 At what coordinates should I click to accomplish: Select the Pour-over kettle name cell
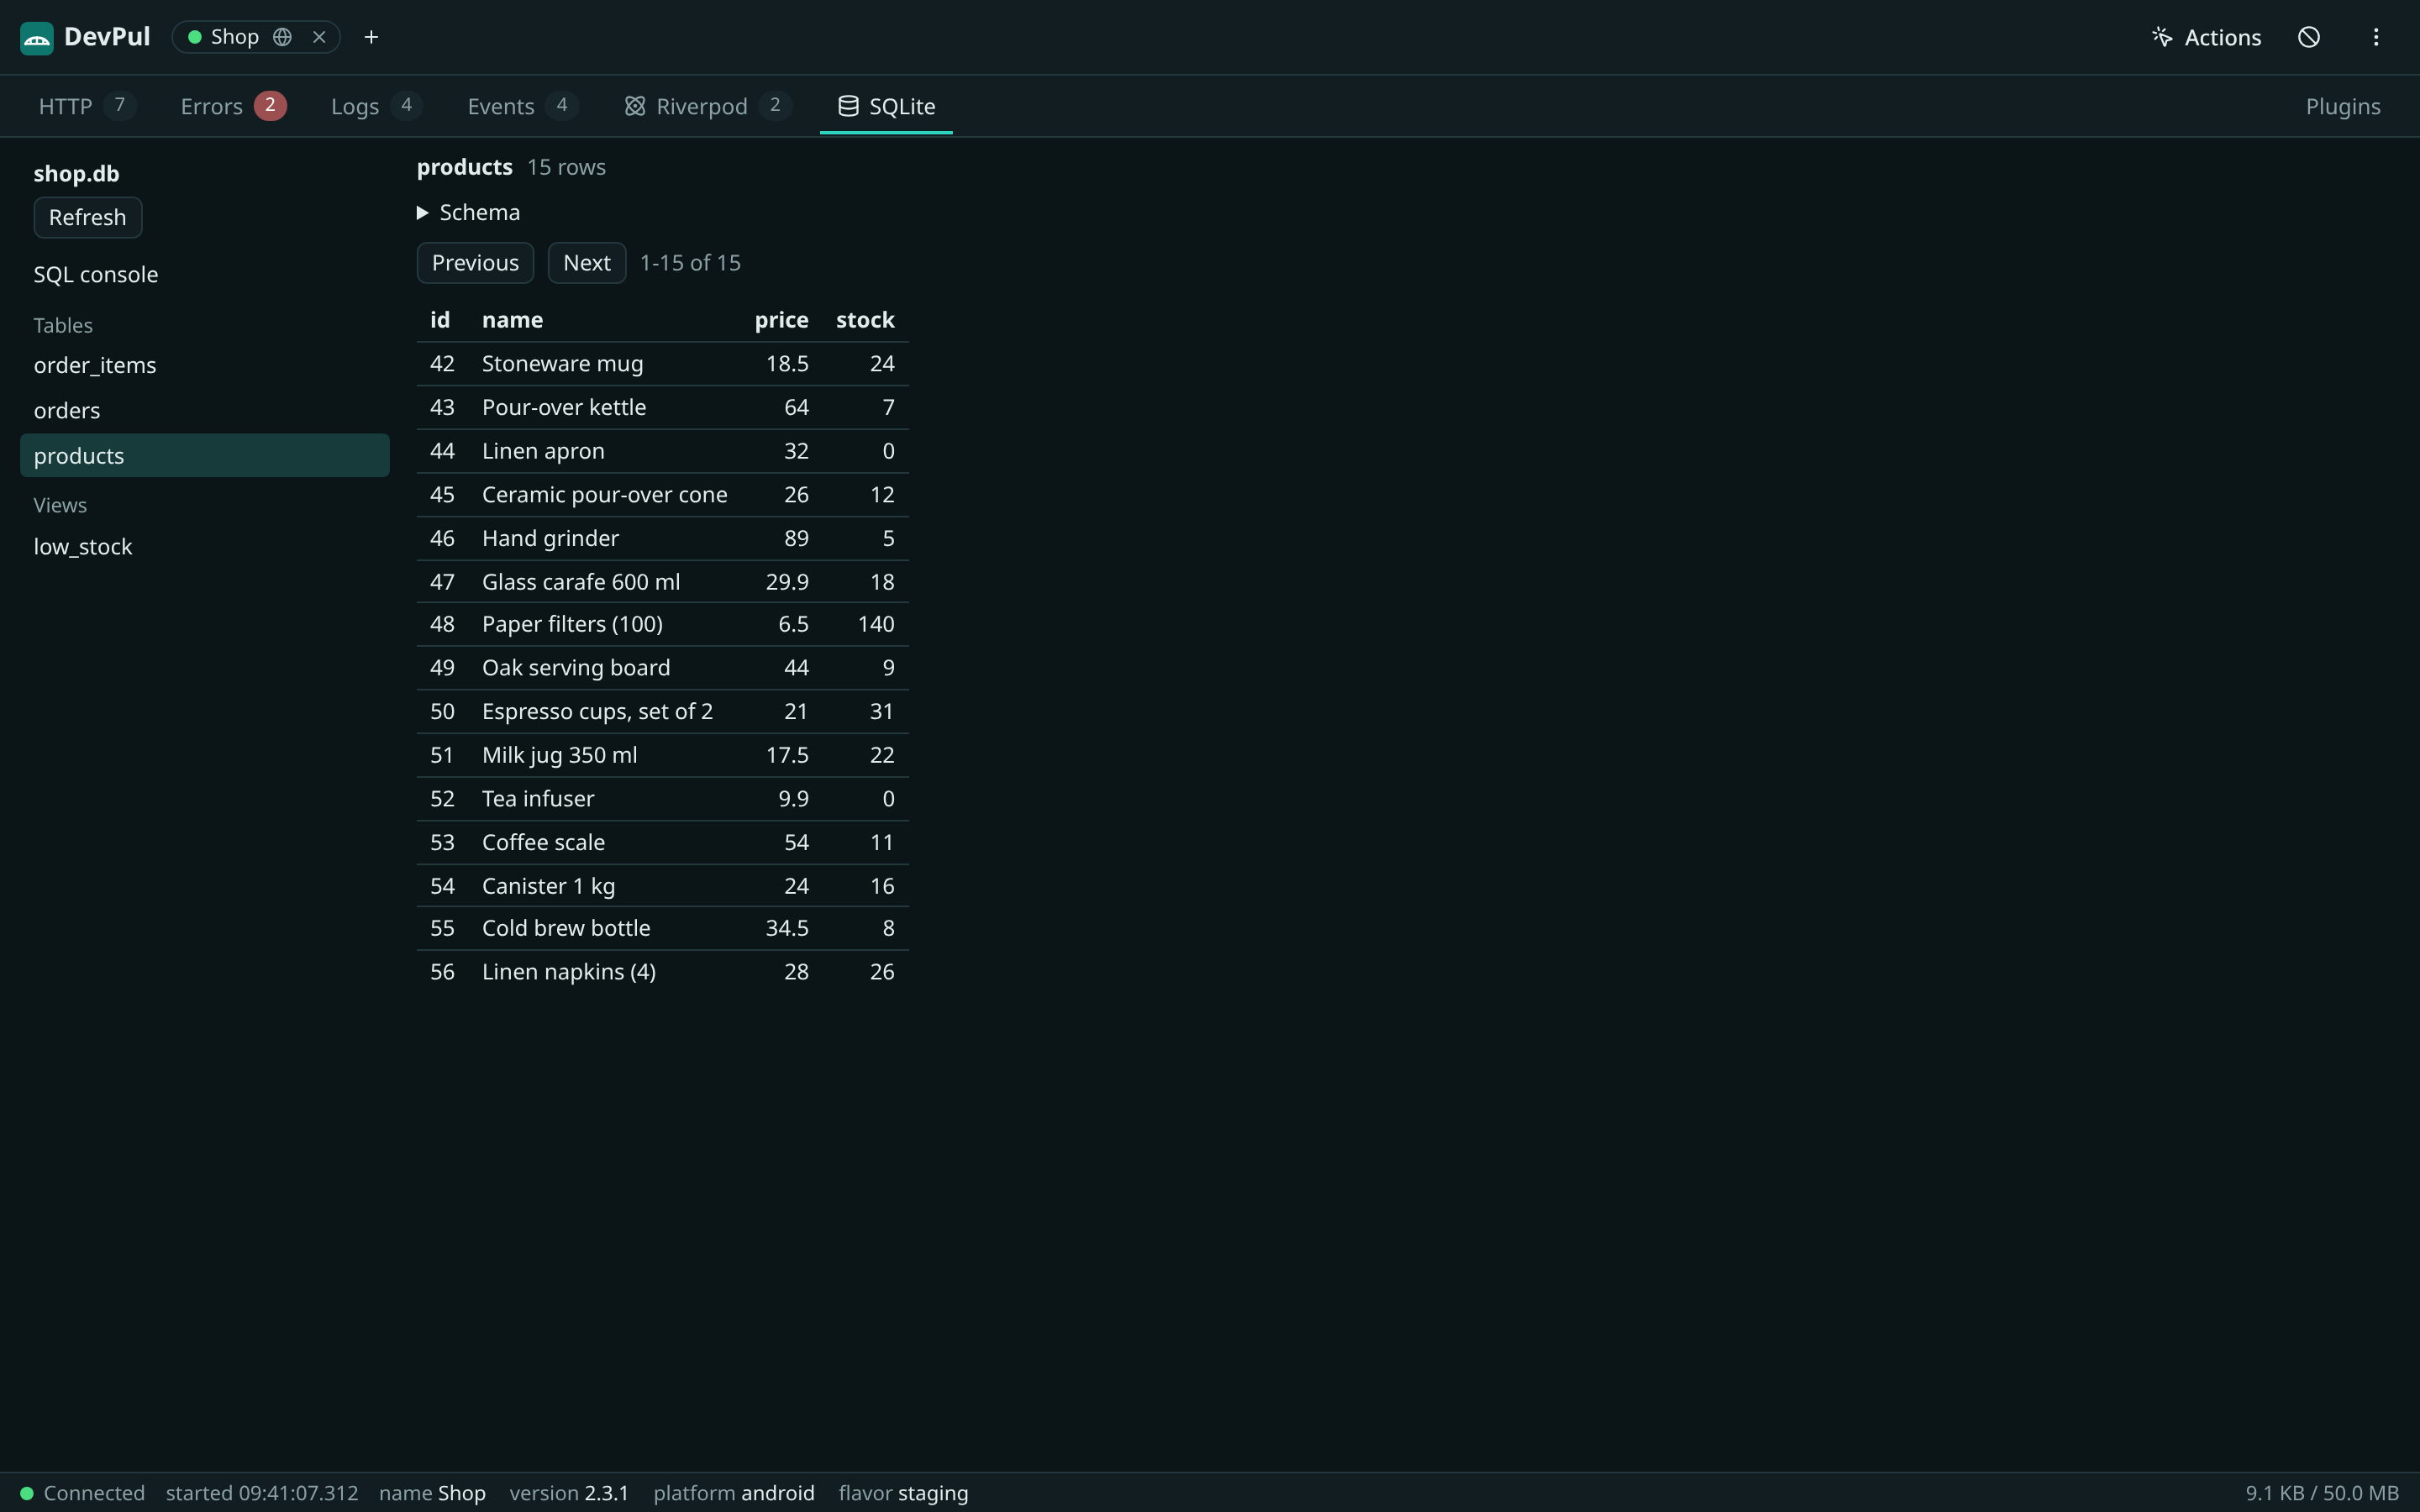[x=564, y=408]
